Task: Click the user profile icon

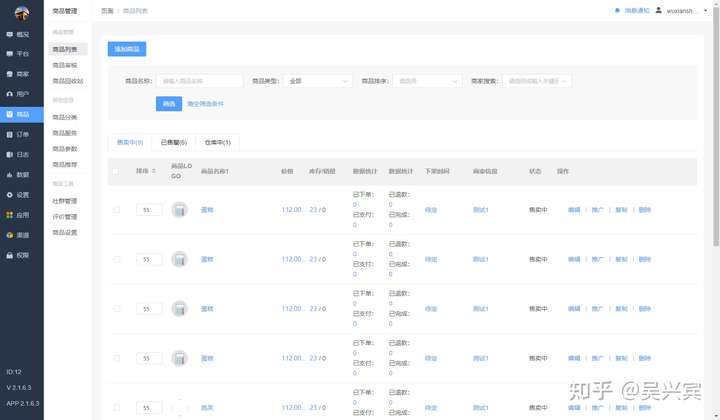Action: [658, 11]
